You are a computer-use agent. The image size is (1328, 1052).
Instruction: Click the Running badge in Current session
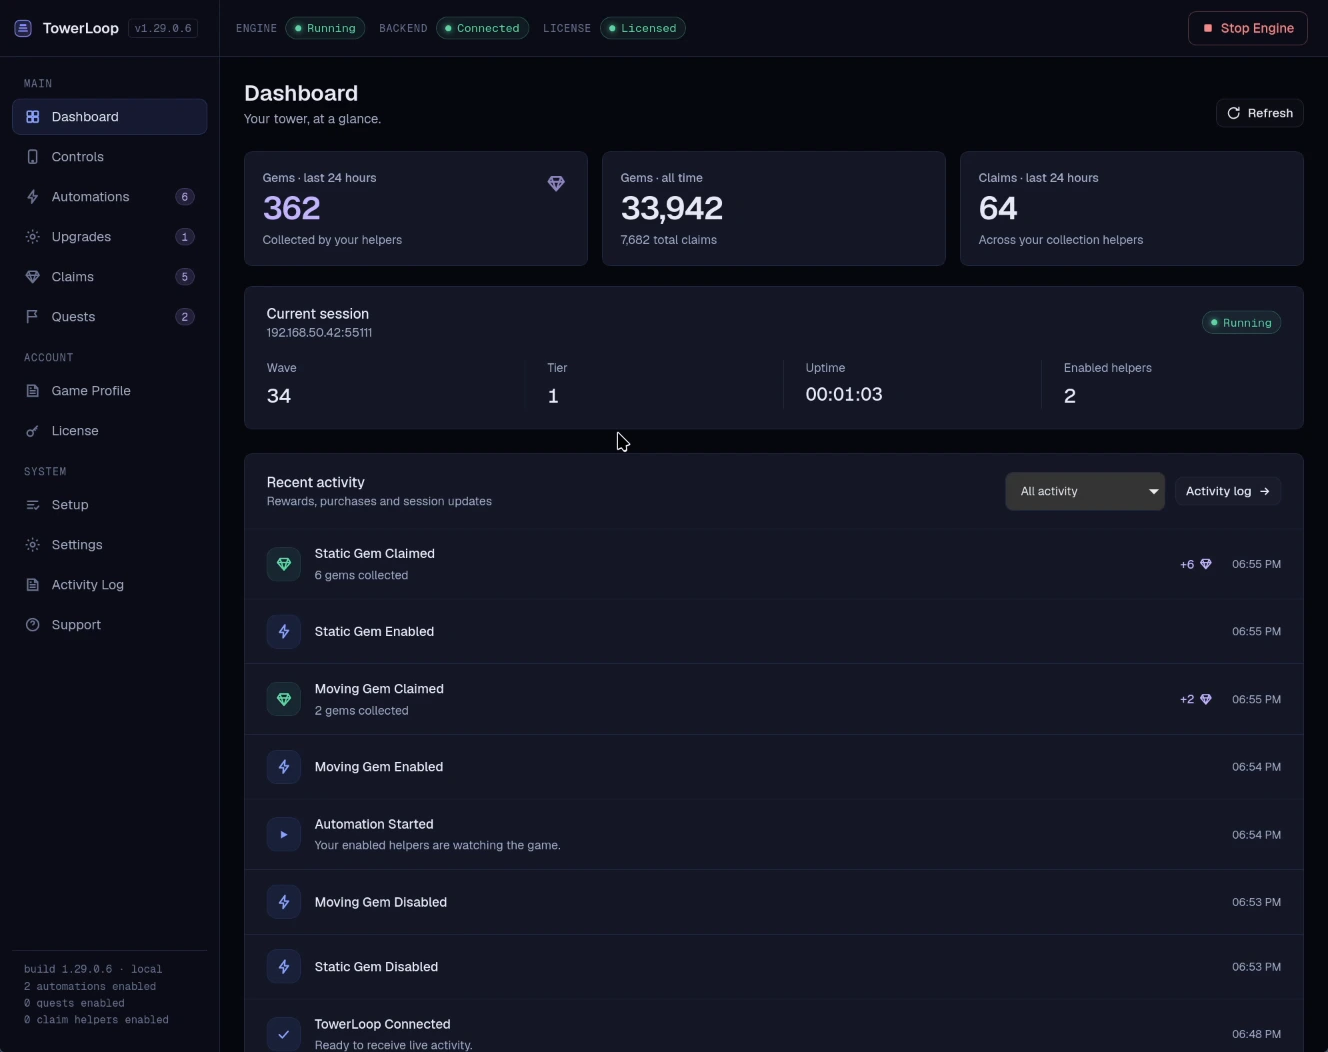pos(1241,323)
